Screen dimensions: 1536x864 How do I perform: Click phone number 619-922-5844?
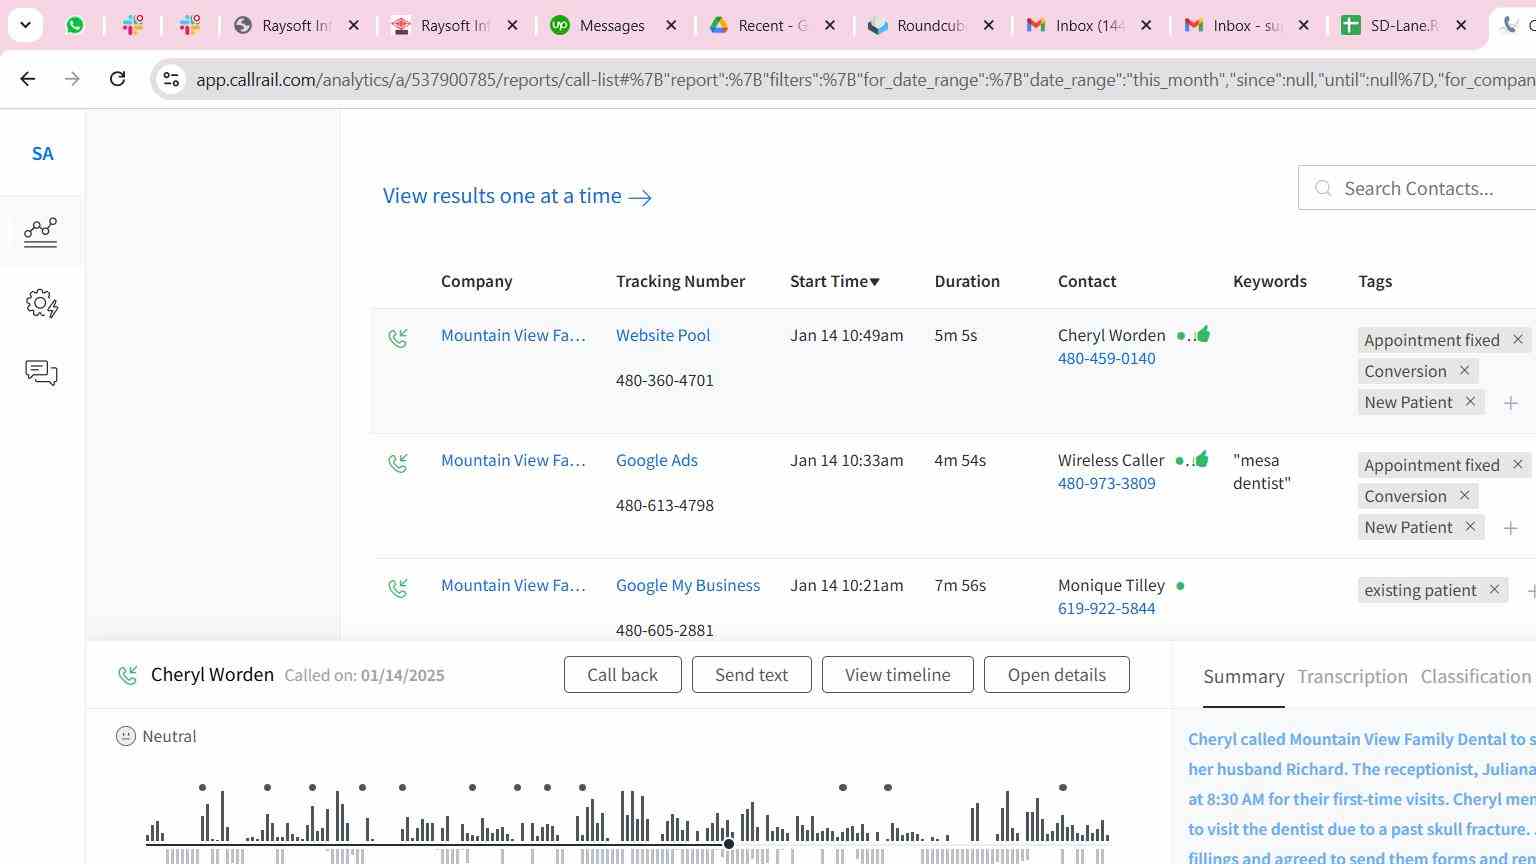tap(1107, 608)
